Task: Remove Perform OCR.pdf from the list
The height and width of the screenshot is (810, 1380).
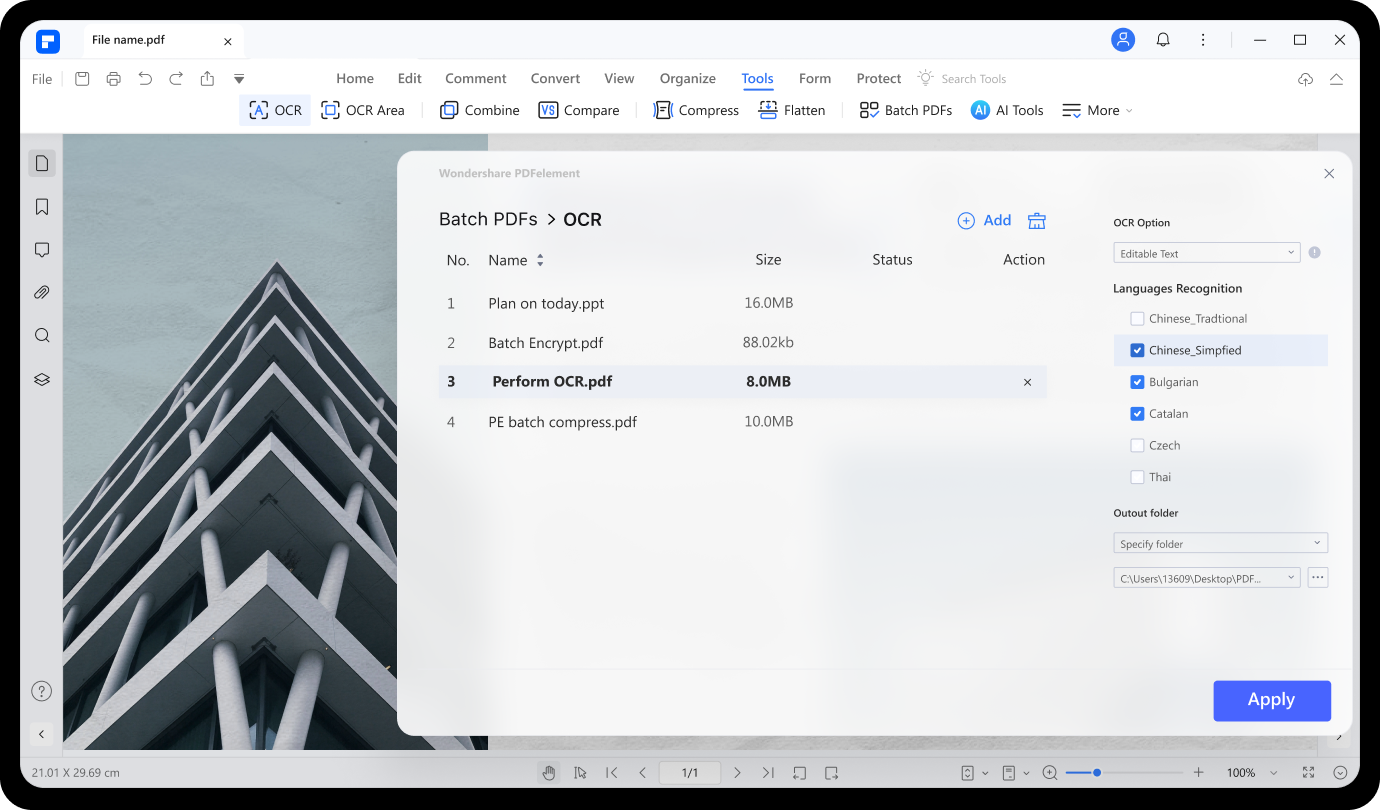Action: click(1027, 382)
